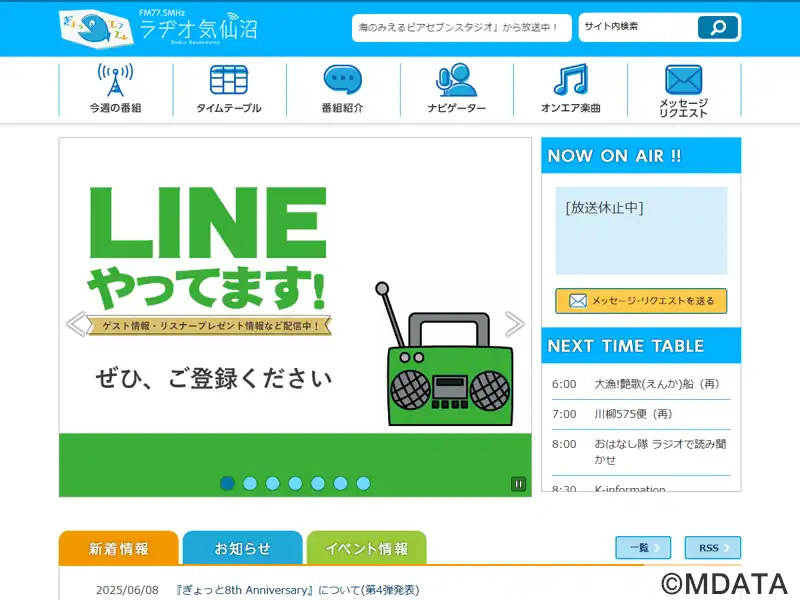Click the magnifier search button

coord(718,28)
